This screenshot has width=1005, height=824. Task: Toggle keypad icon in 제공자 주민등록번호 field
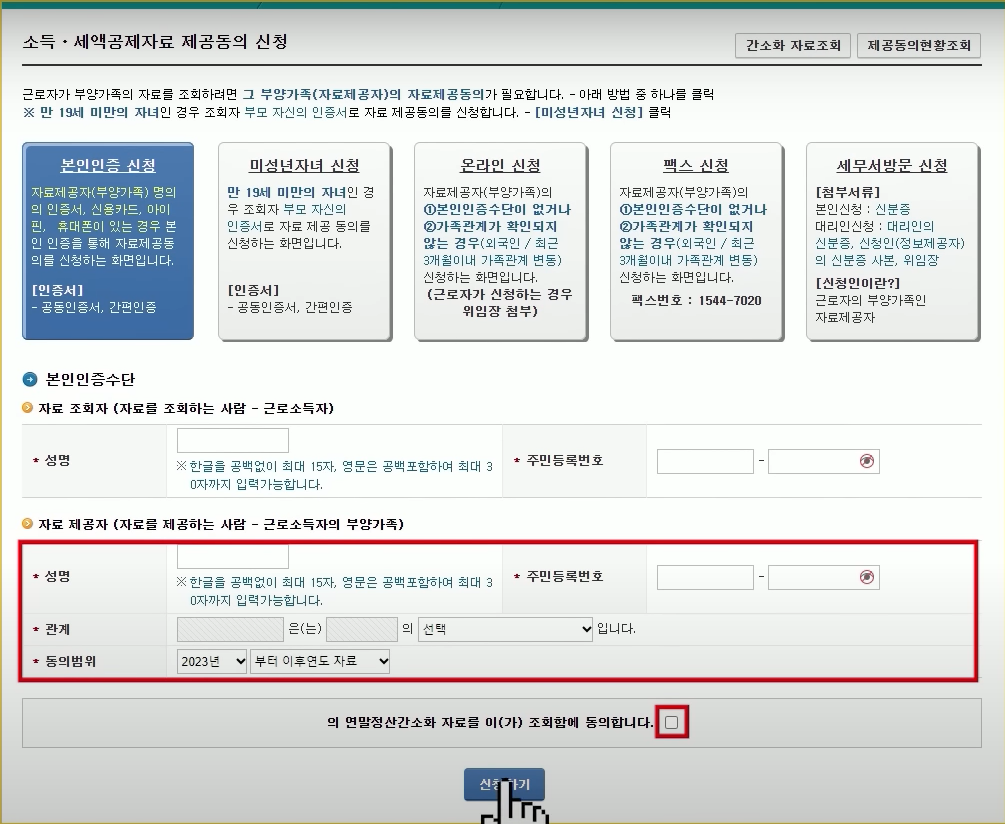click(867, 577)
